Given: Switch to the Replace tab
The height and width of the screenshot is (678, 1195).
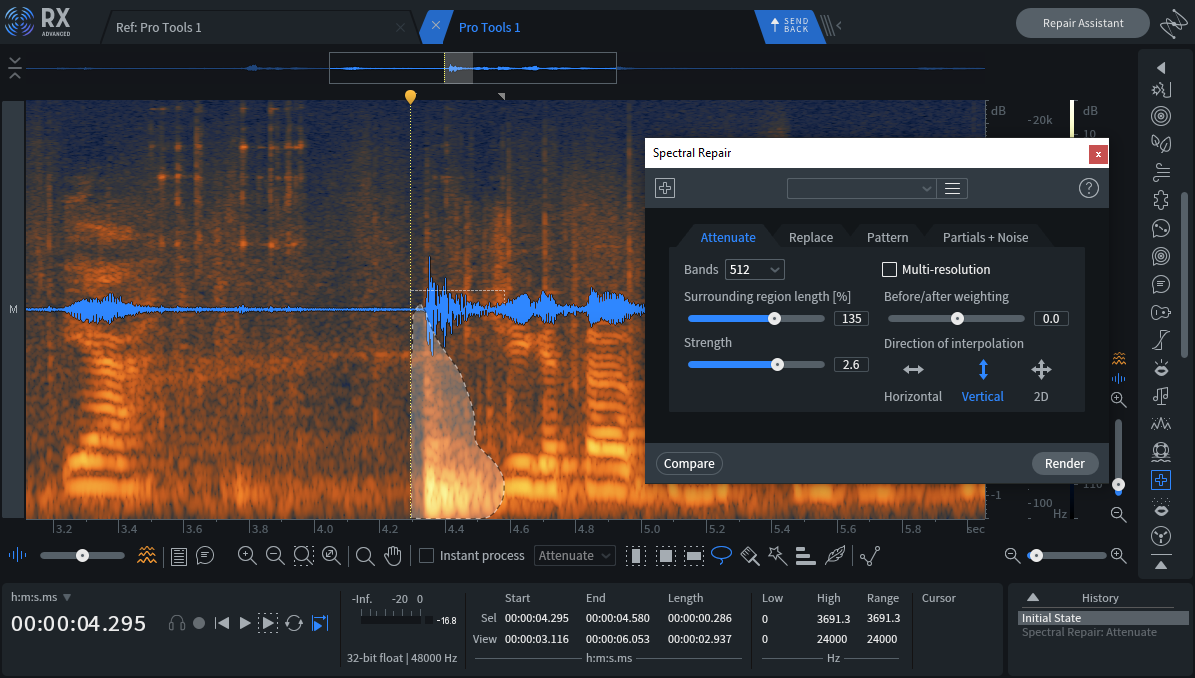Looking at the screenshot, I should (811, 237).
